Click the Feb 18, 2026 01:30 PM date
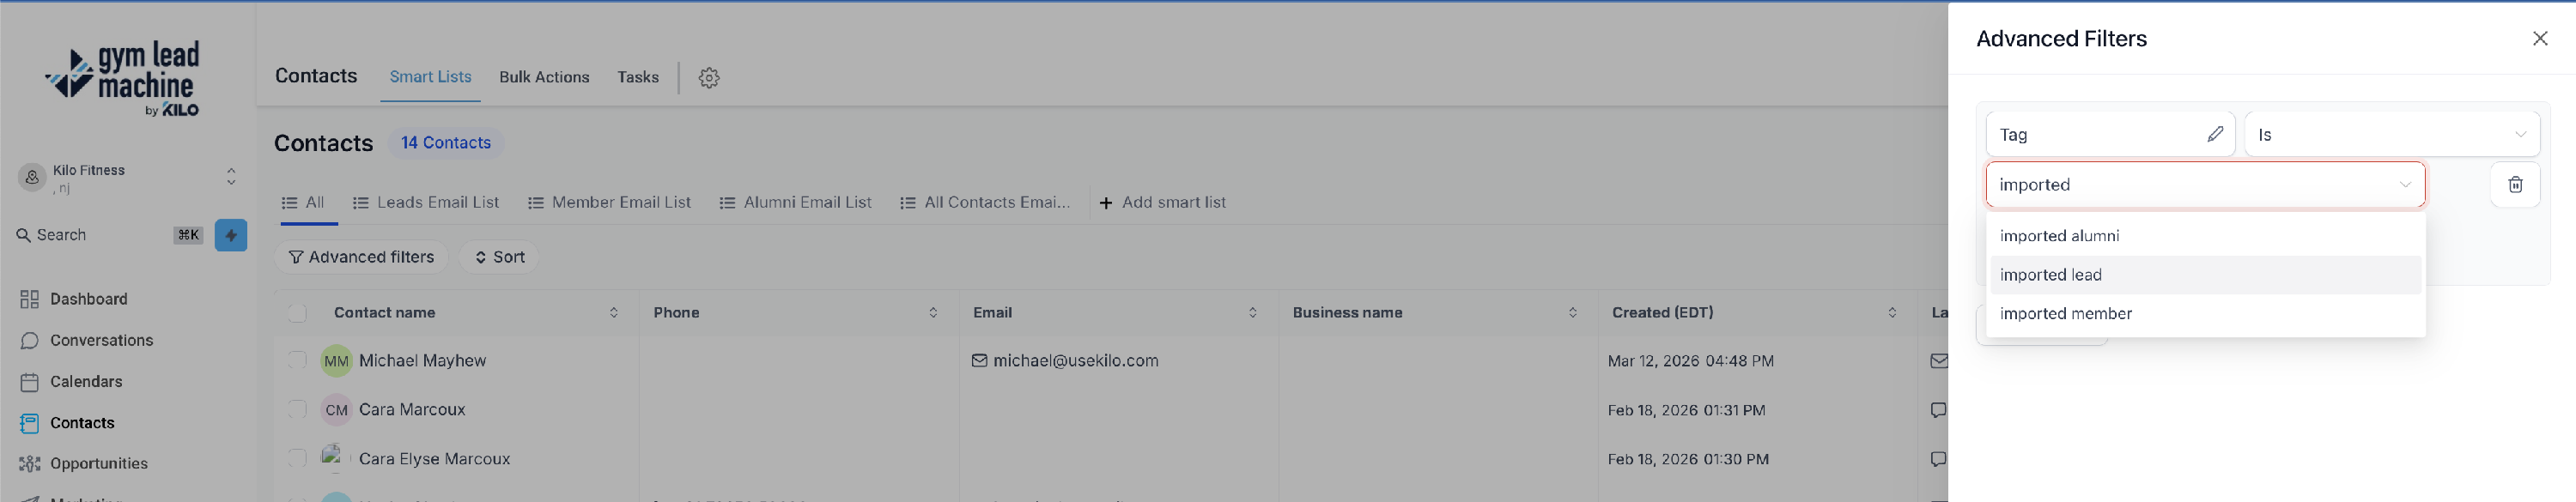This screenshot has width=2576, height=502. point(1688,459)
